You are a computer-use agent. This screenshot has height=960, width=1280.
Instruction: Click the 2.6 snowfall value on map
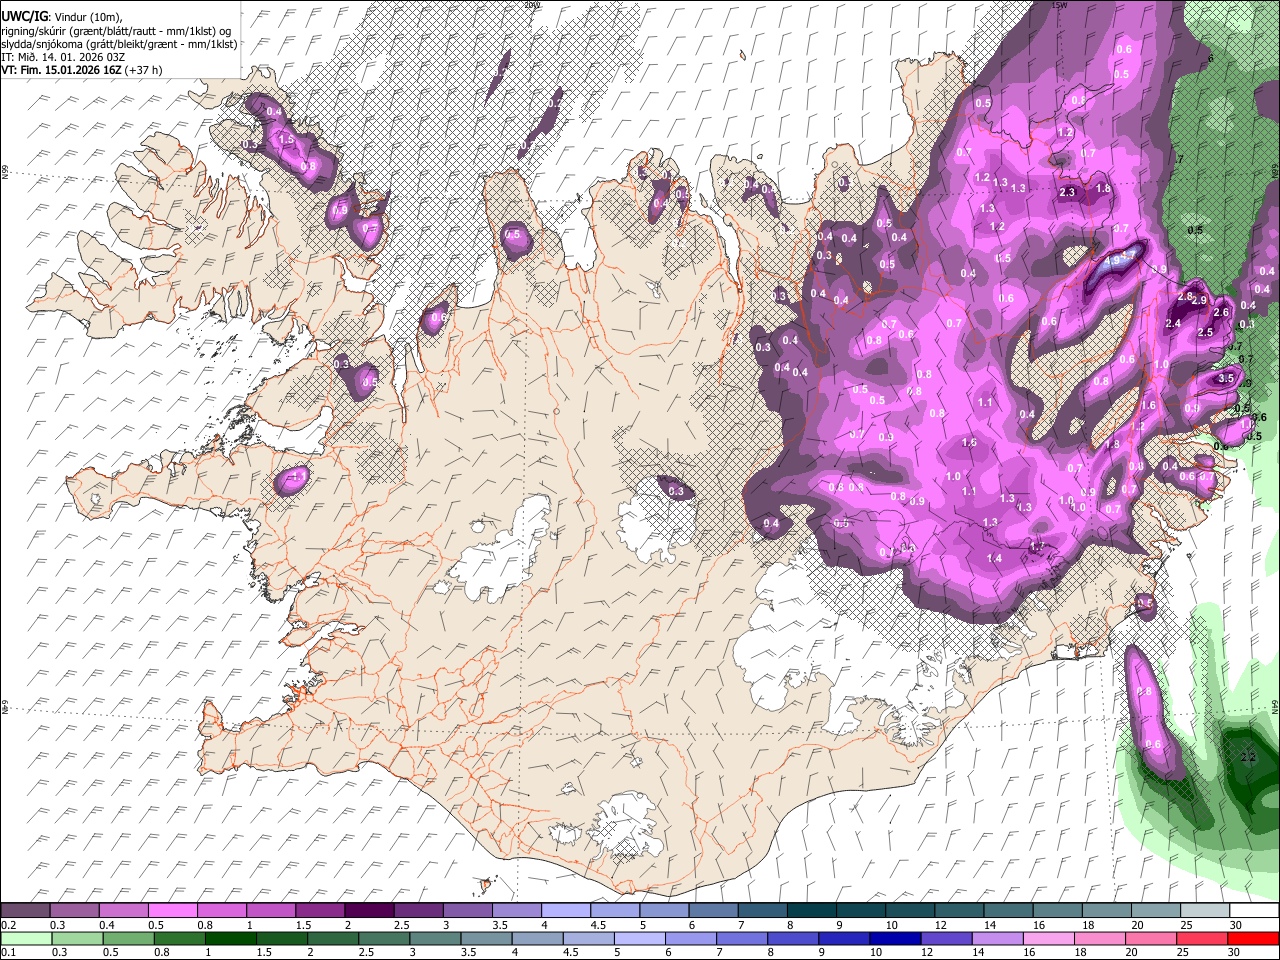[1220, 313]
